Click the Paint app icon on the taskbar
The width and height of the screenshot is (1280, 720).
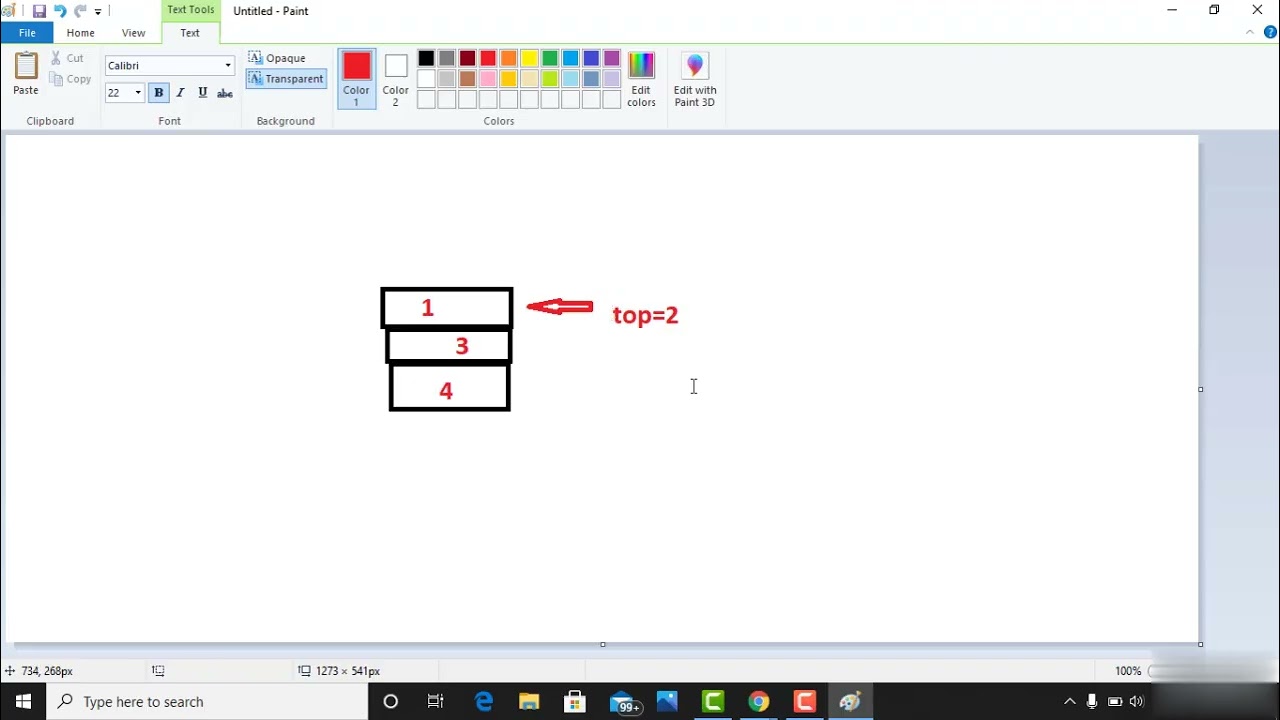[851, 702]
